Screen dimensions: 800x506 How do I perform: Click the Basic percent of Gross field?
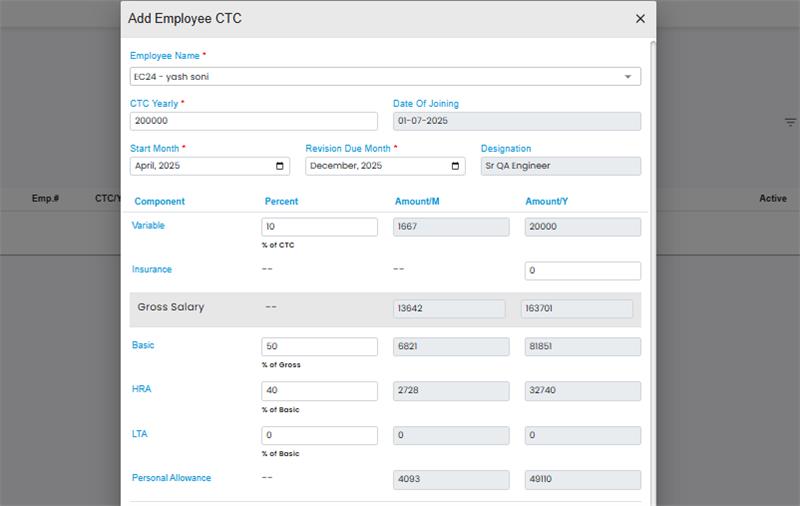click(319, 347)
